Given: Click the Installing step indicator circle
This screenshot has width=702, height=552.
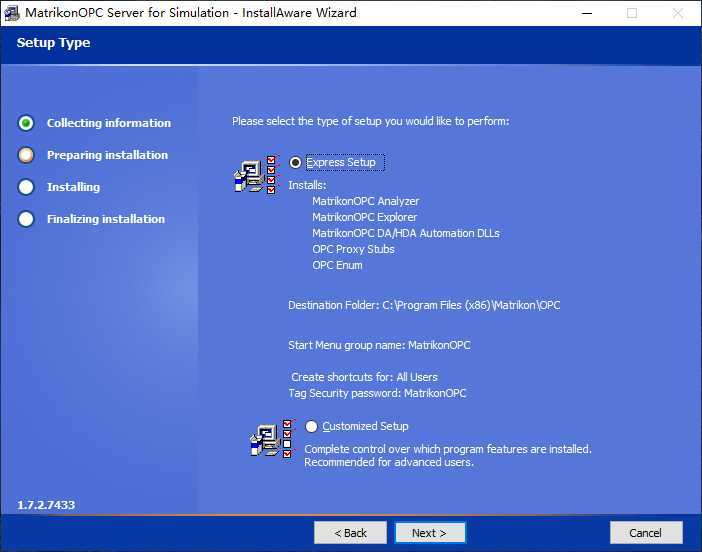Looking at the screenshot, I should 26,187.
